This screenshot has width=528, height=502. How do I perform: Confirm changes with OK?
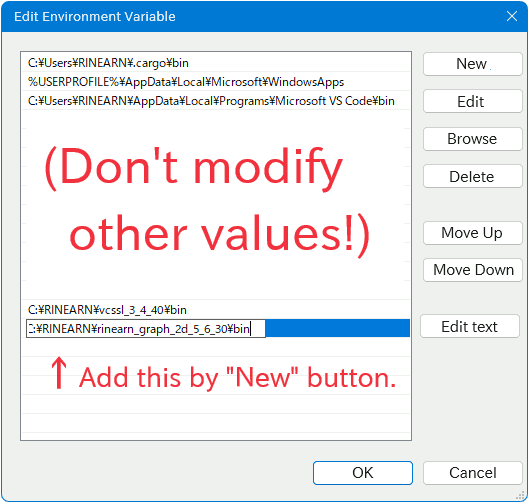coord(363,473)
